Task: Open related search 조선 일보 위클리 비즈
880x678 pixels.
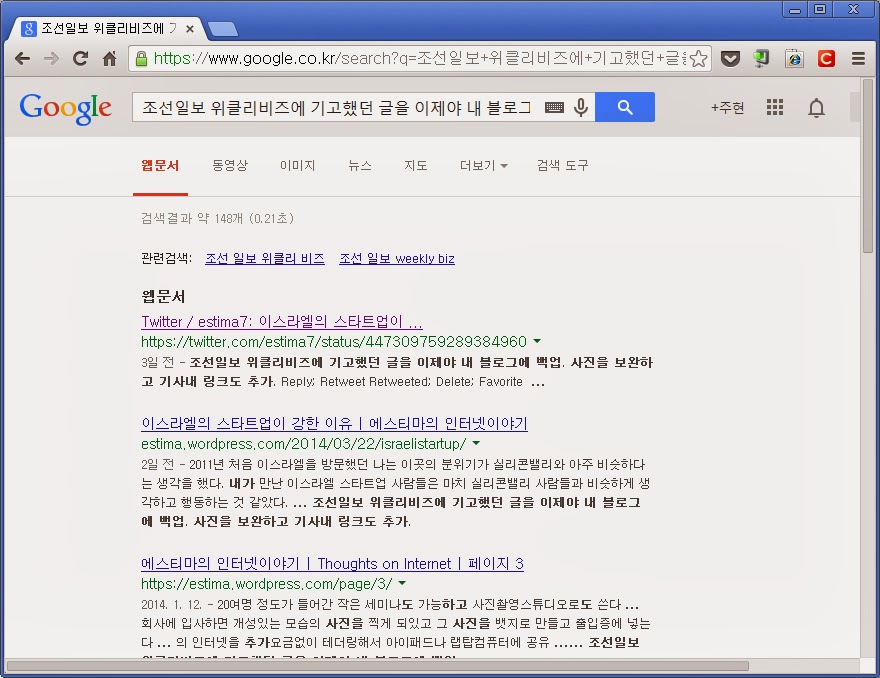Action: point(265,258)
